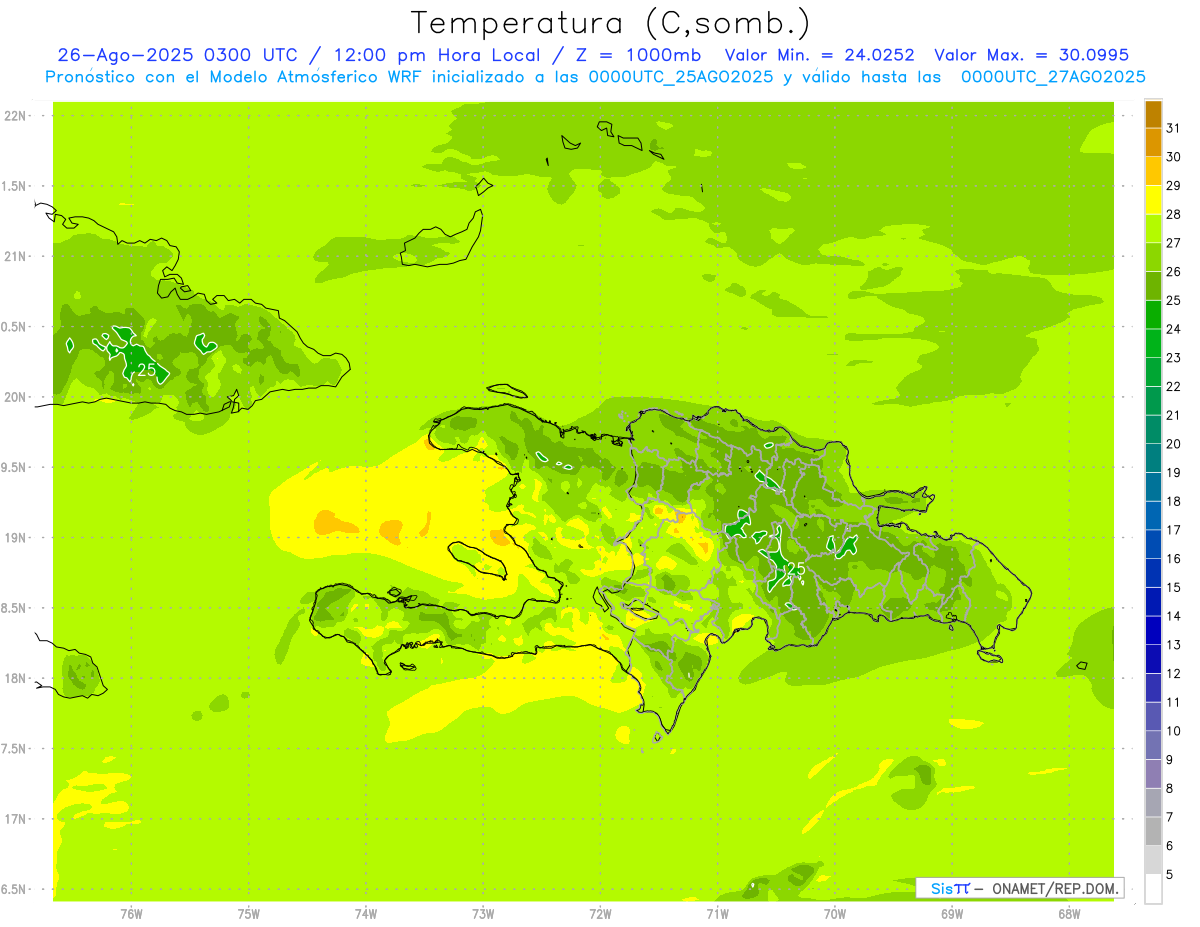Click the 'Temperatura (C,somb.)' chart title

[611, 23]
